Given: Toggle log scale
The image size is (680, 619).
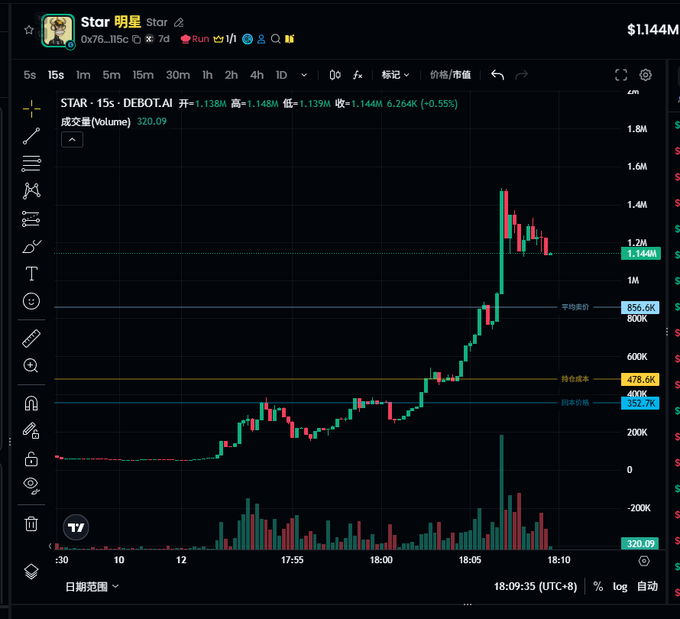Looking at the screenshot, I should [620, 586].
